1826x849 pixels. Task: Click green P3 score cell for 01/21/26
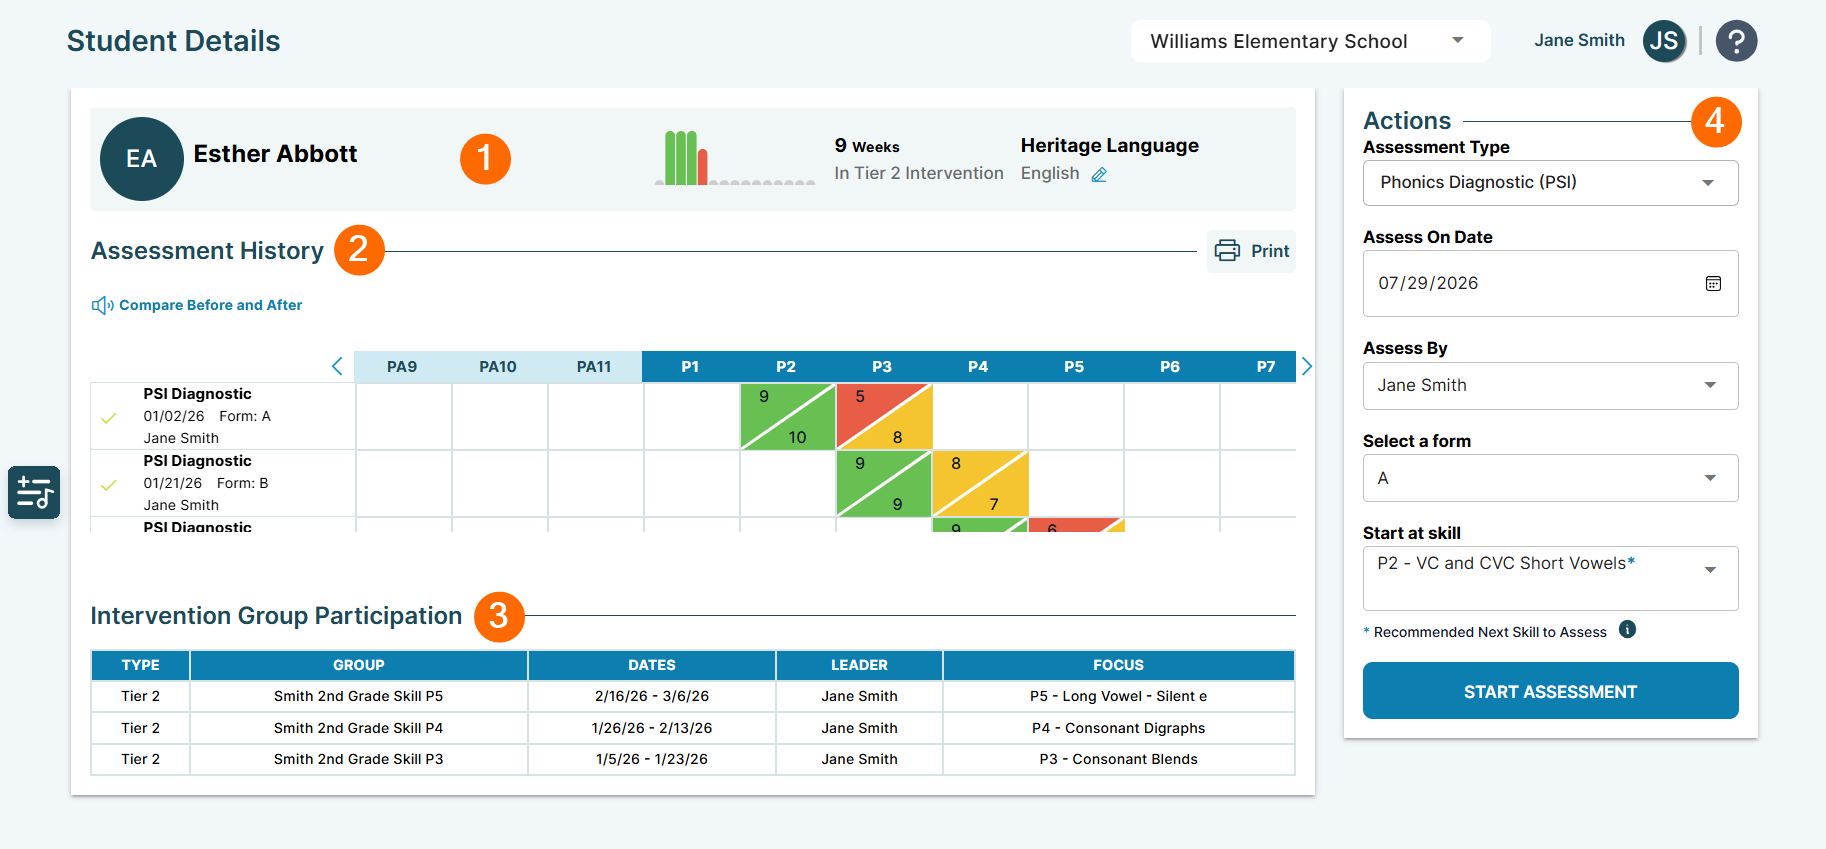tap(884, 484)
